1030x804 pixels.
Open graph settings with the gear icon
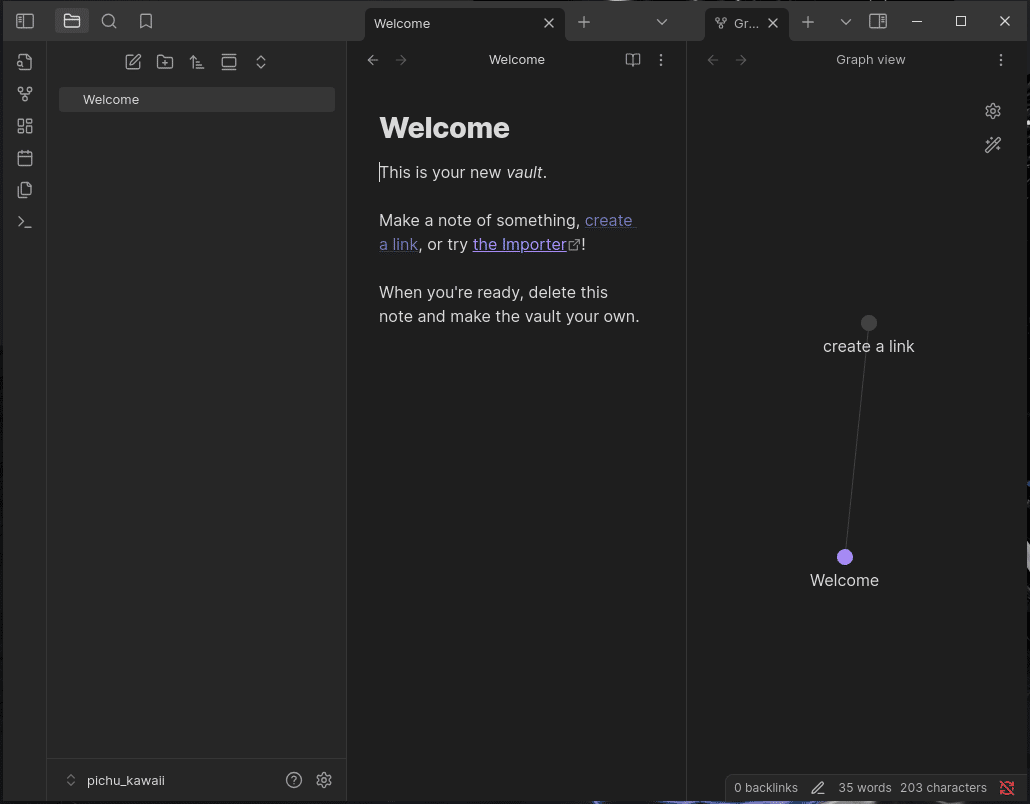(x=992, y=110)
